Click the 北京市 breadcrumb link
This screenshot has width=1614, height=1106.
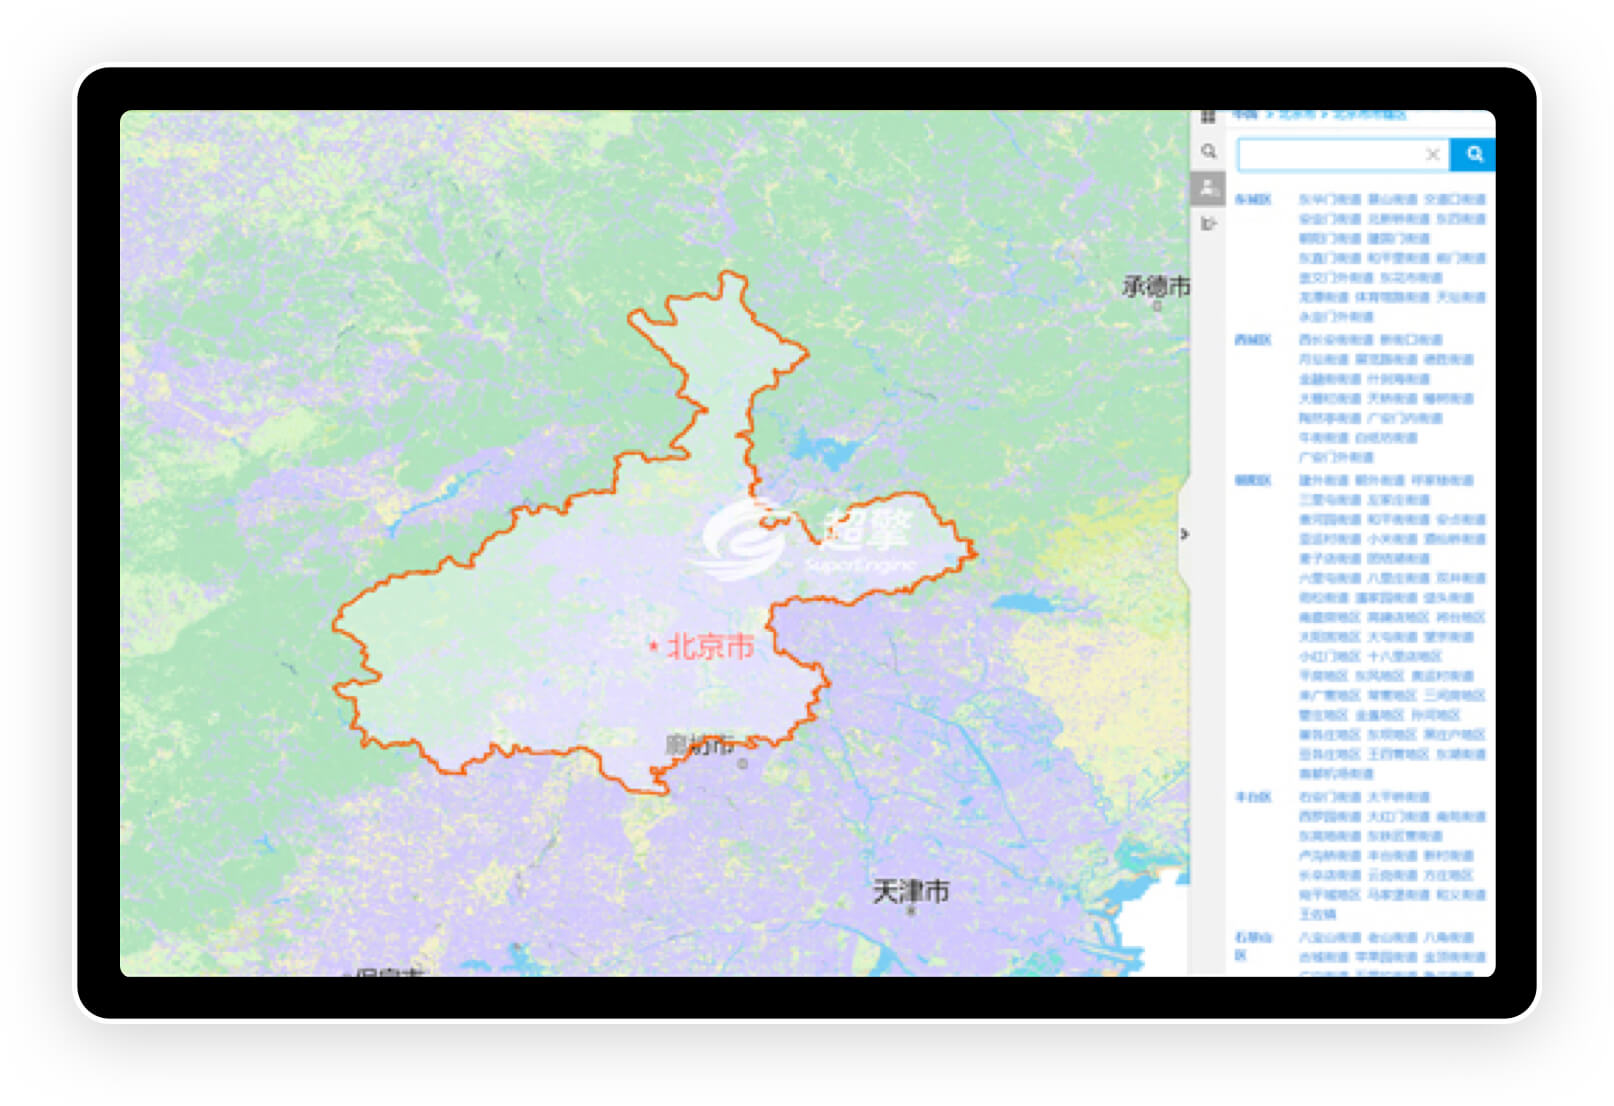(1297, 115)
